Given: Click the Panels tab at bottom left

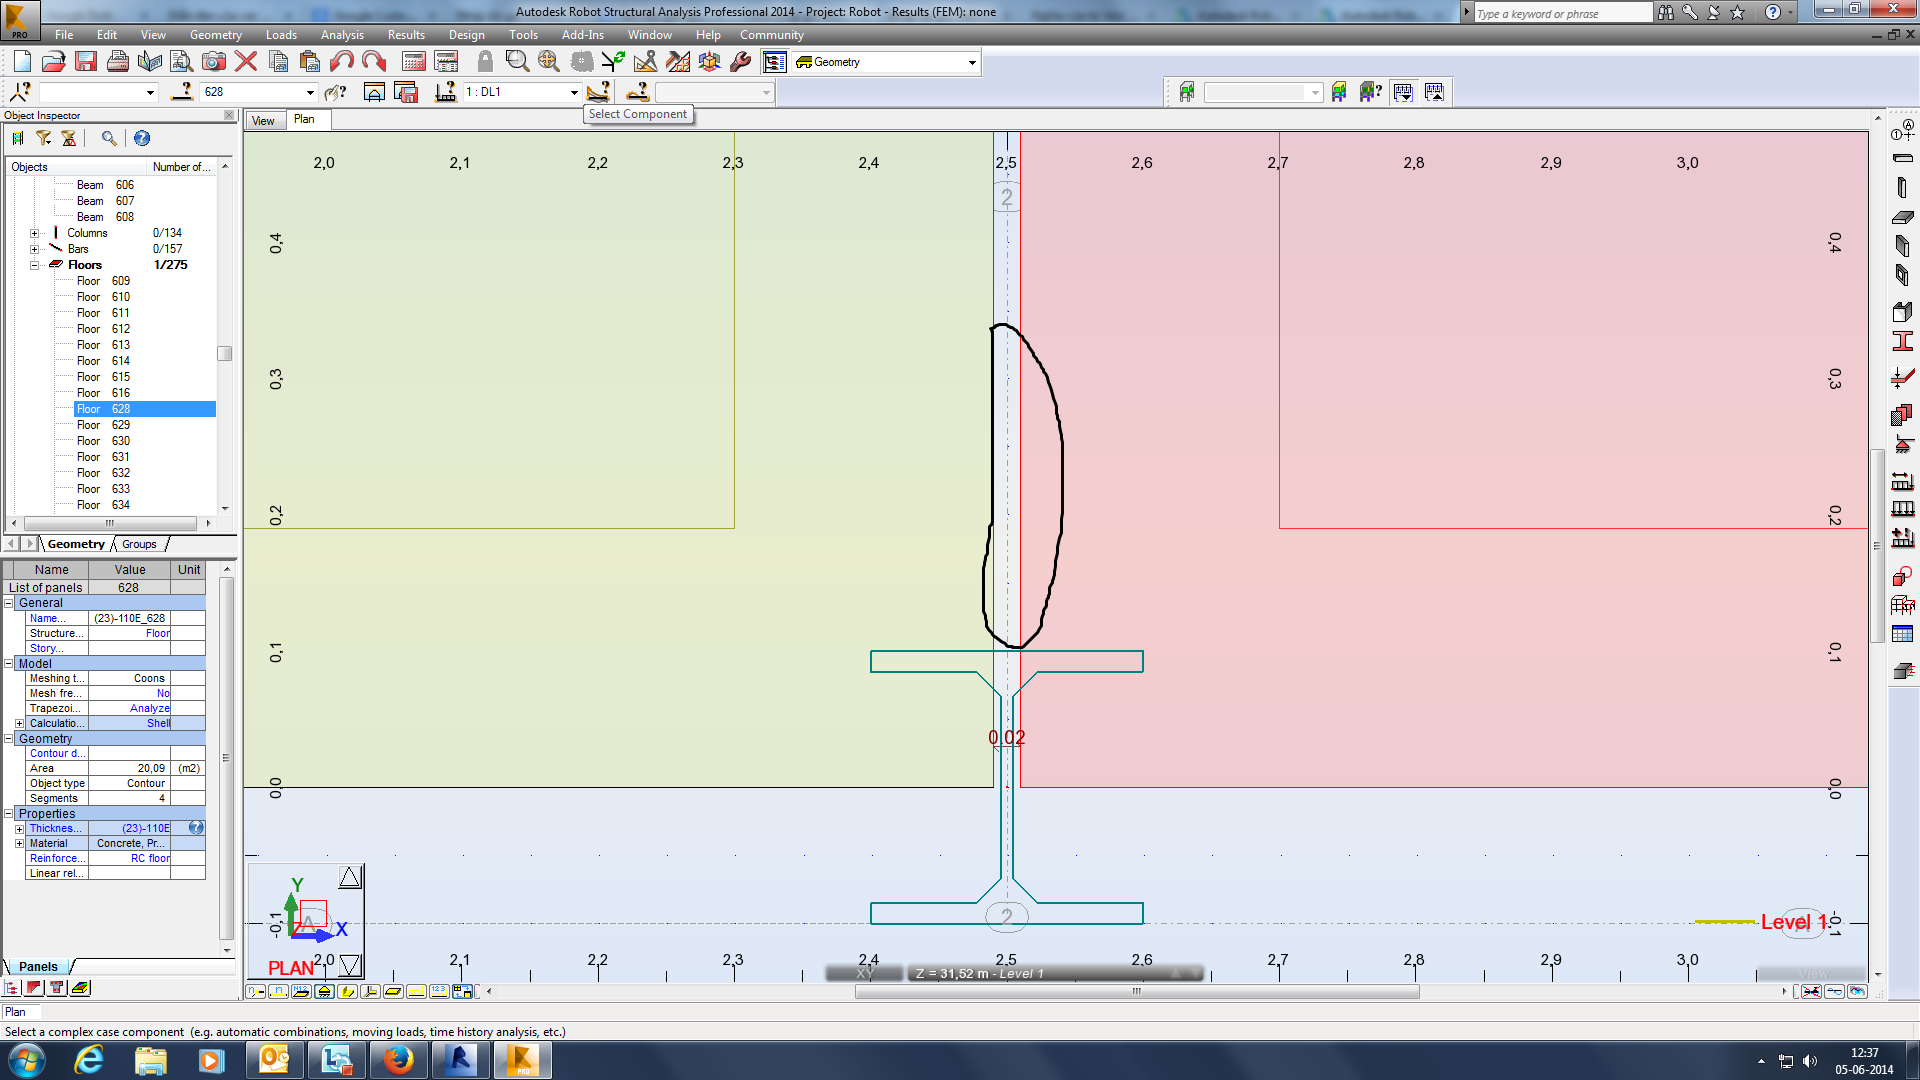Looking at the screenshot, I should [x=38, y=967].
